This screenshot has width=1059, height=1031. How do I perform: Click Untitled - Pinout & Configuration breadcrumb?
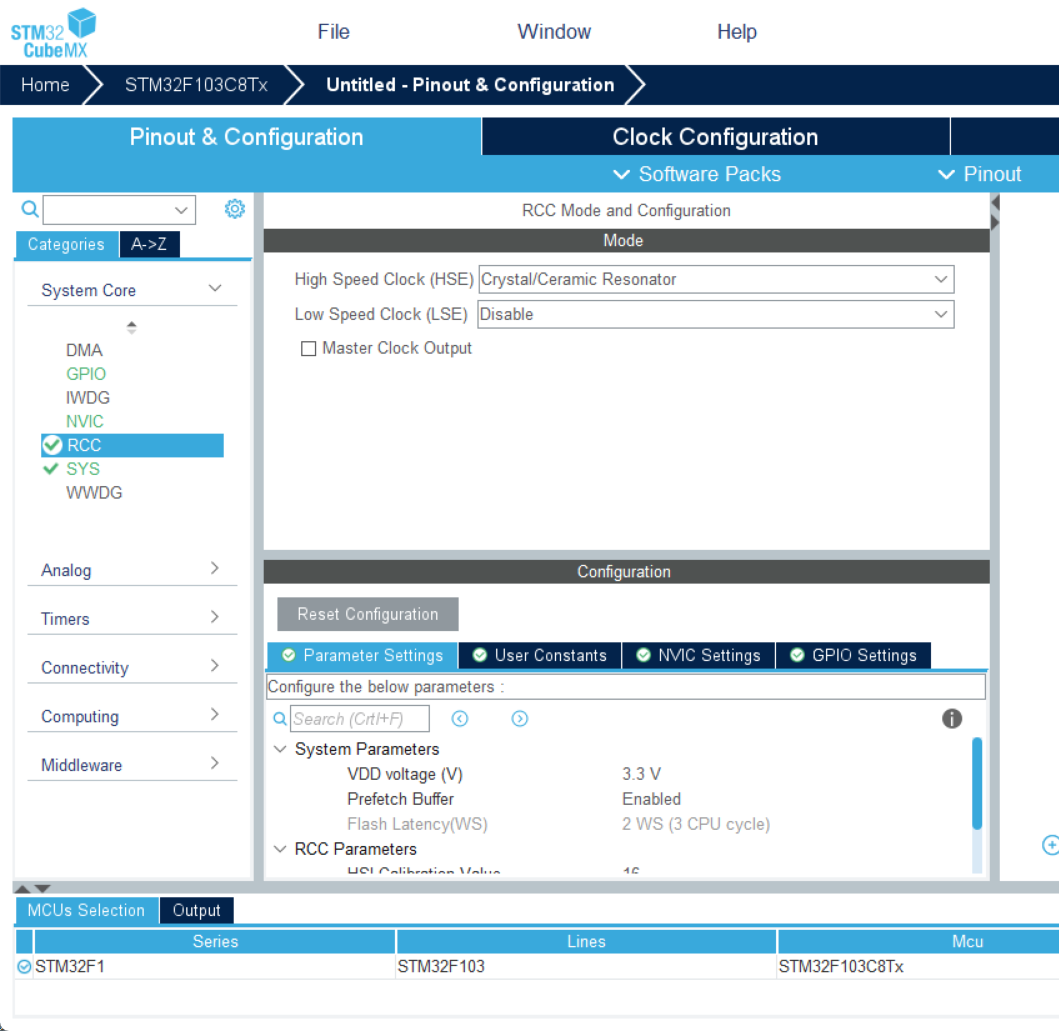(x=470, y=84)
